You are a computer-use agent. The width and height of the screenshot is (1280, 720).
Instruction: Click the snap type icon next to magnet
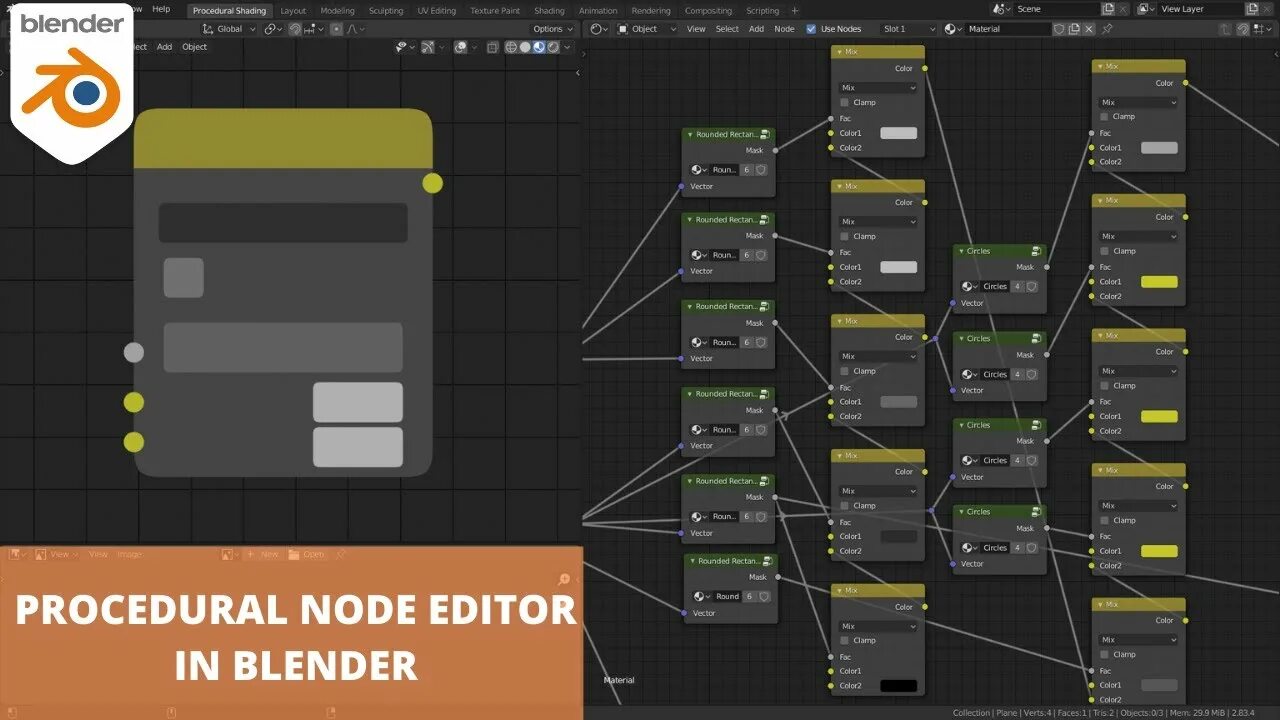315,29
